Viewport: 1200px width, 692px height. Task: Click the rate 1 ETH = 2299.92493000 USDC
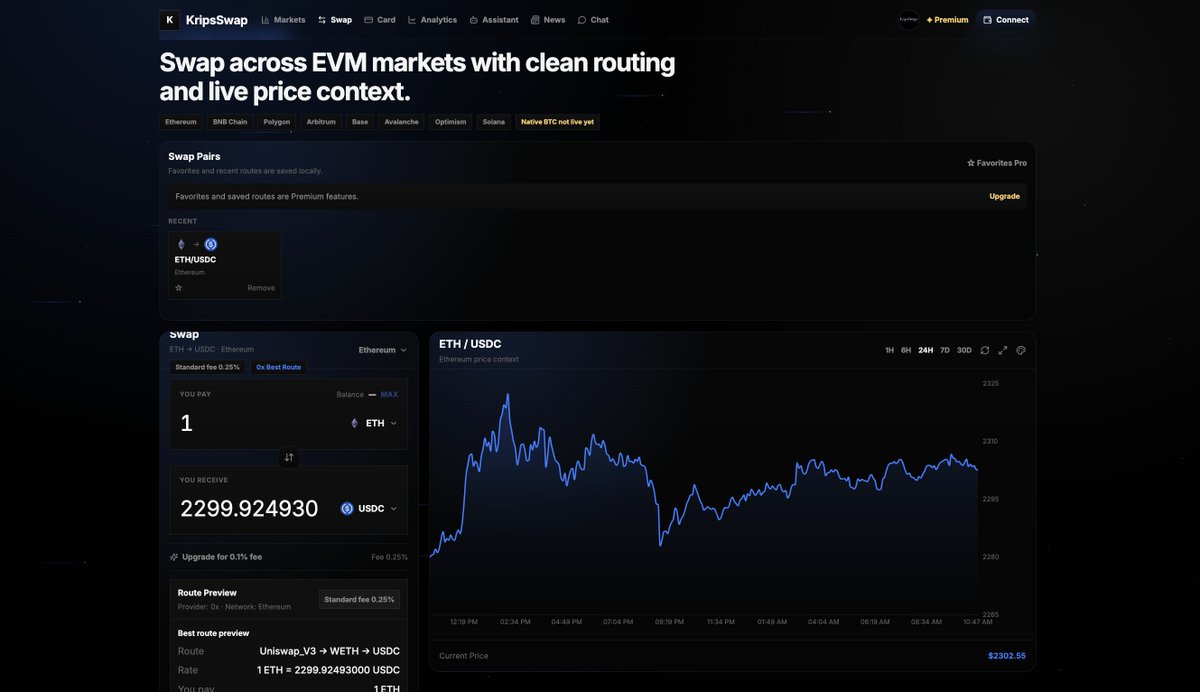click(328, 670)
